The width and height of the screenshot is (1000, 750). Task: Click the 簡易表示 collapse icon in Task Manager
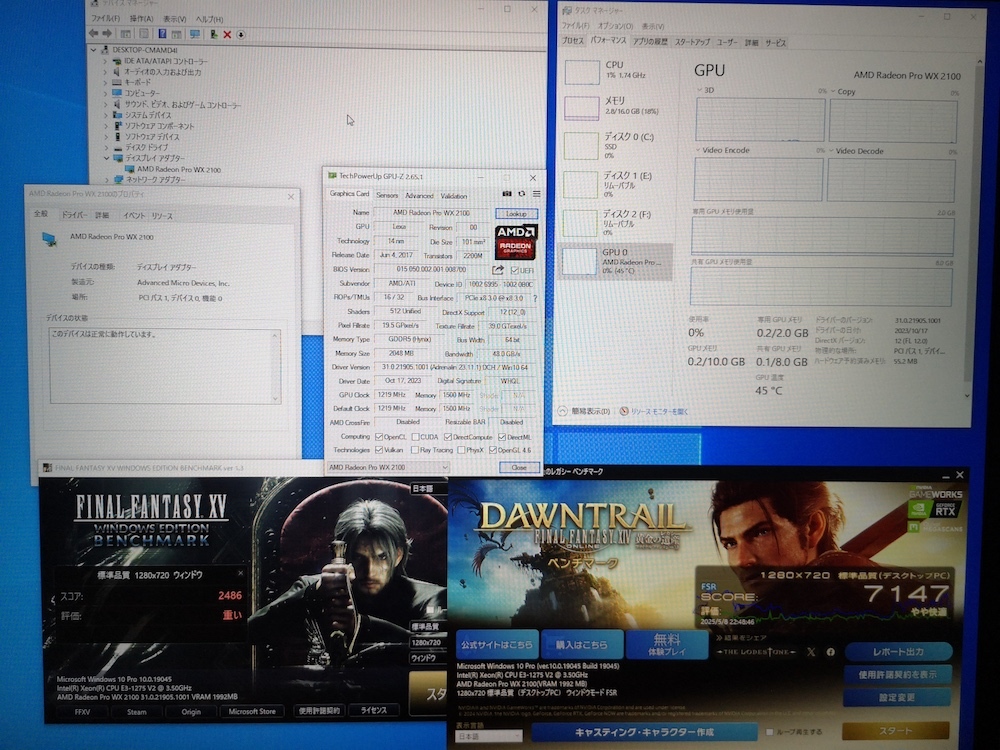click(x=562, y=411)
